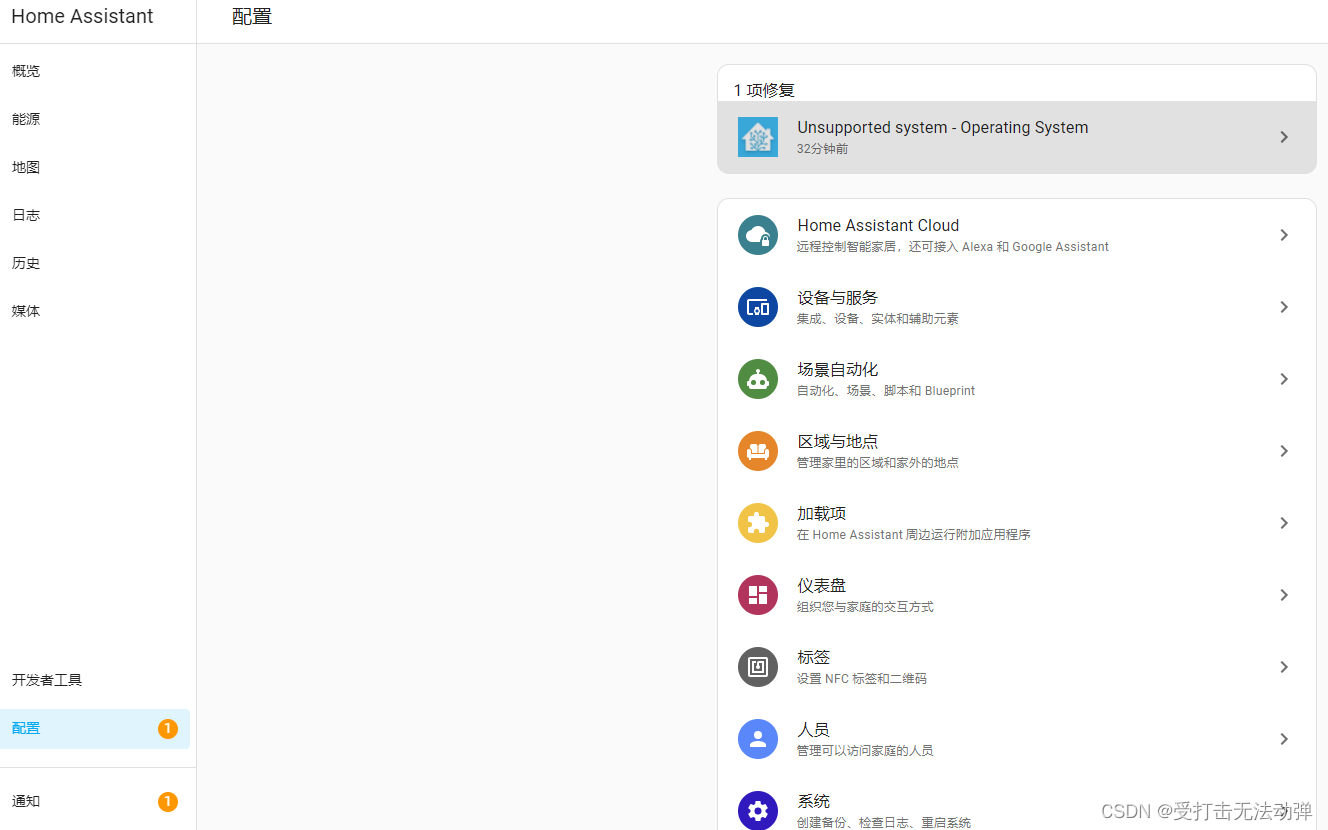Open the 场景自动化 settings entry
Viewport: 1328px width, 830px height.
point(1017,379)
